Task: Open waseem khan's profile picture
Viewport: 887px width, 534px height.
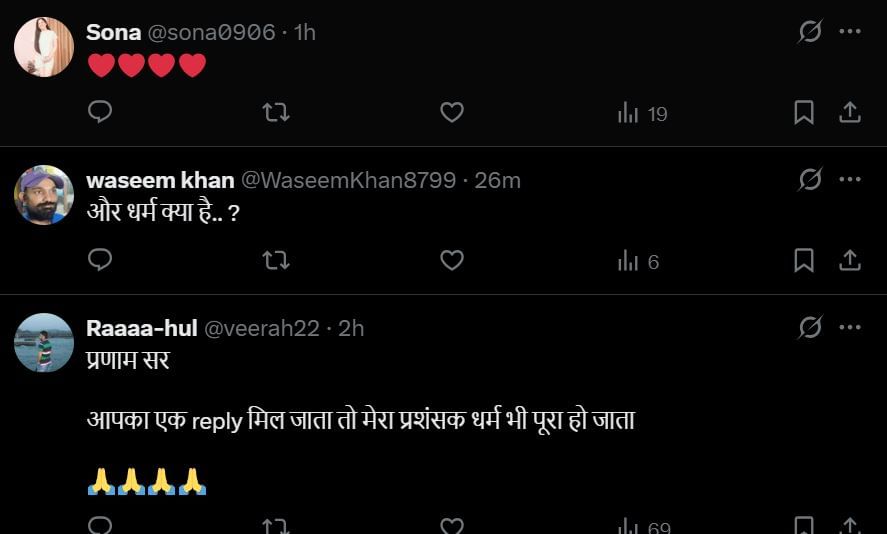Action: (44, 195)
